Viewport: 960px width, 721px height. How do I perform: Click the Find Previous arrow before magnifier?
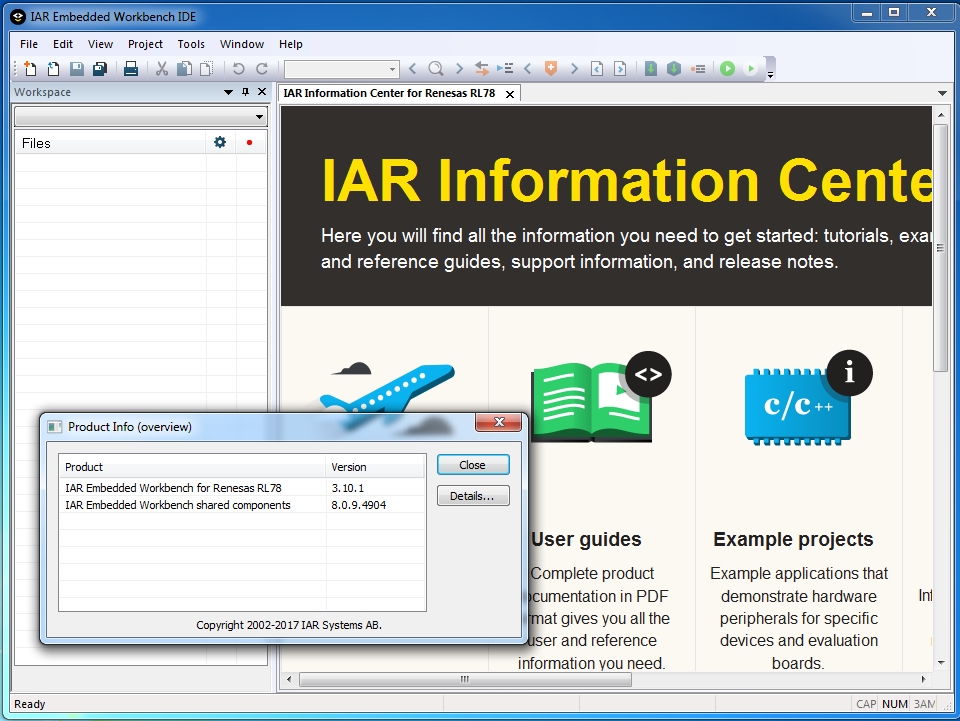[413, 69]
